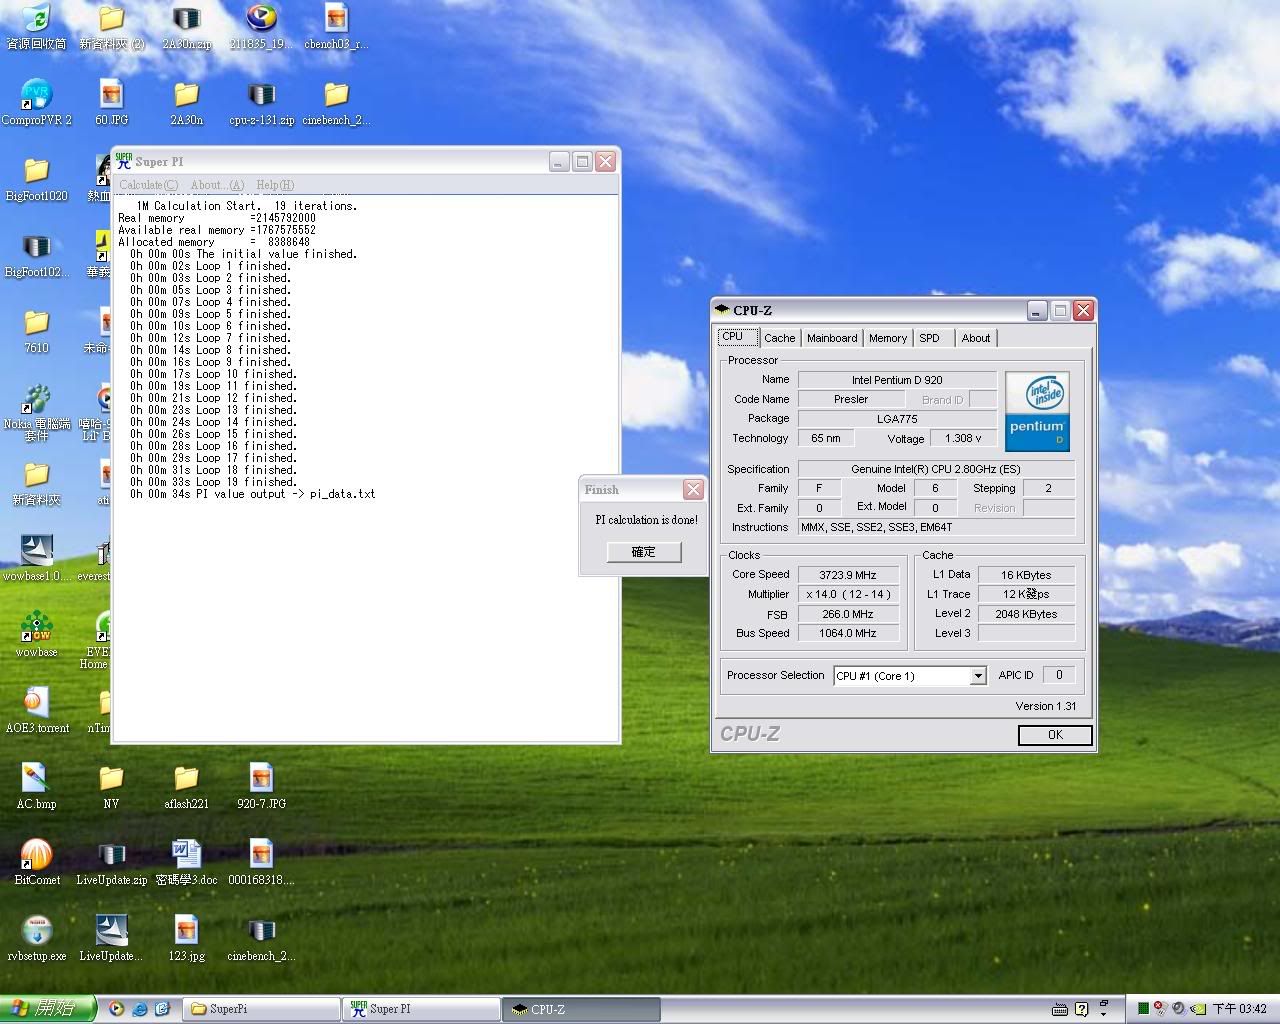This screenshot has height=1024, width=1280.
Task: Click the Intel Pentium D logo
Action: pyautogui.click(x=1037, y=411)
